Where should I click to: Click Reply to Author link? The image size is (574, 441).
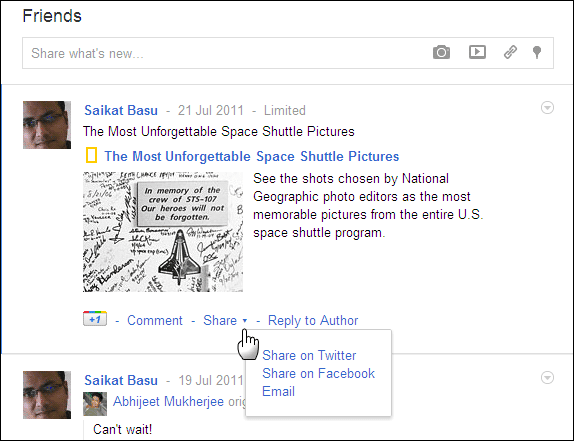pyautogui.click(x=313, y=320)
